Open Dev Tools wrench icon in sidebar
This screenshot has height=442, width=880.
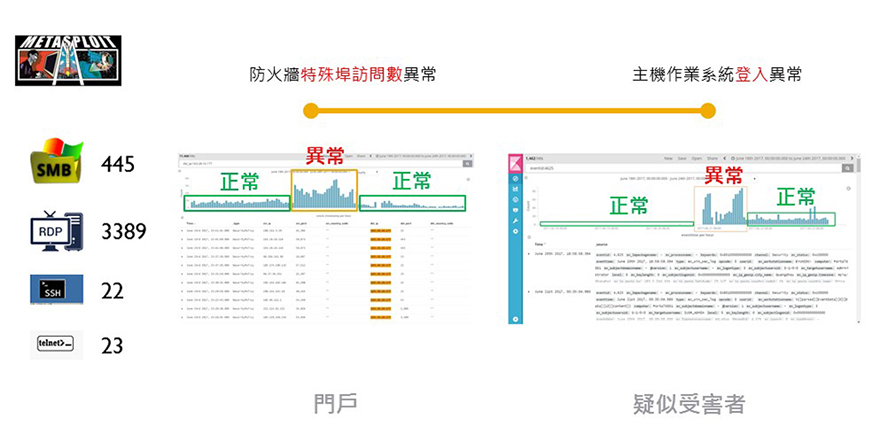click(516, 219)
